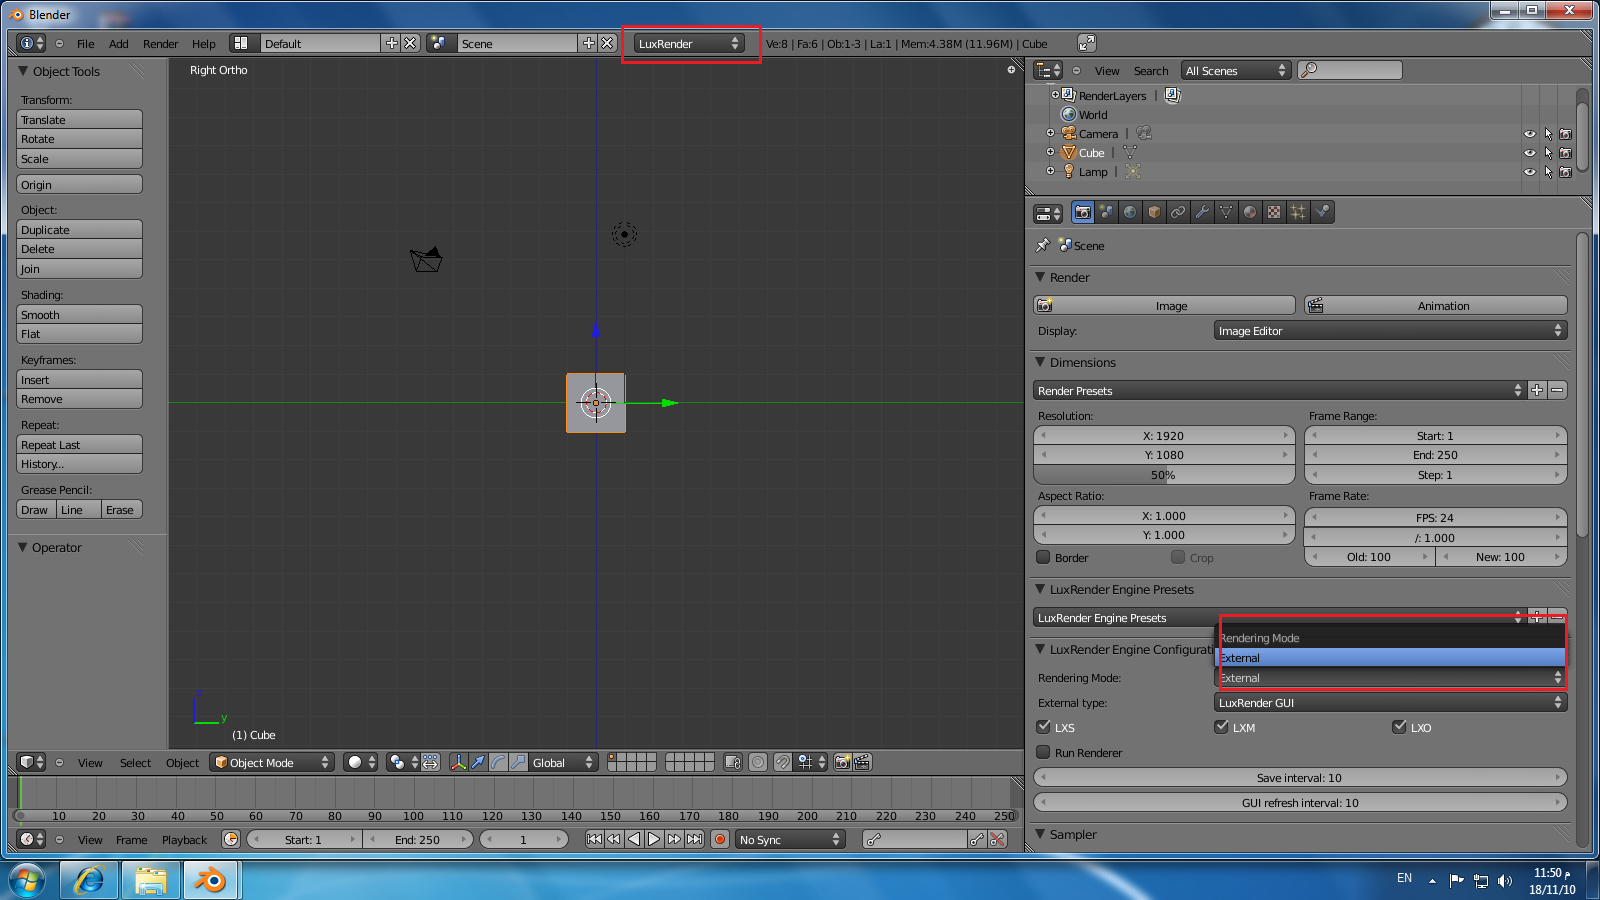Open the External type LuxRender GUI dropdown

click(1390, 703)
